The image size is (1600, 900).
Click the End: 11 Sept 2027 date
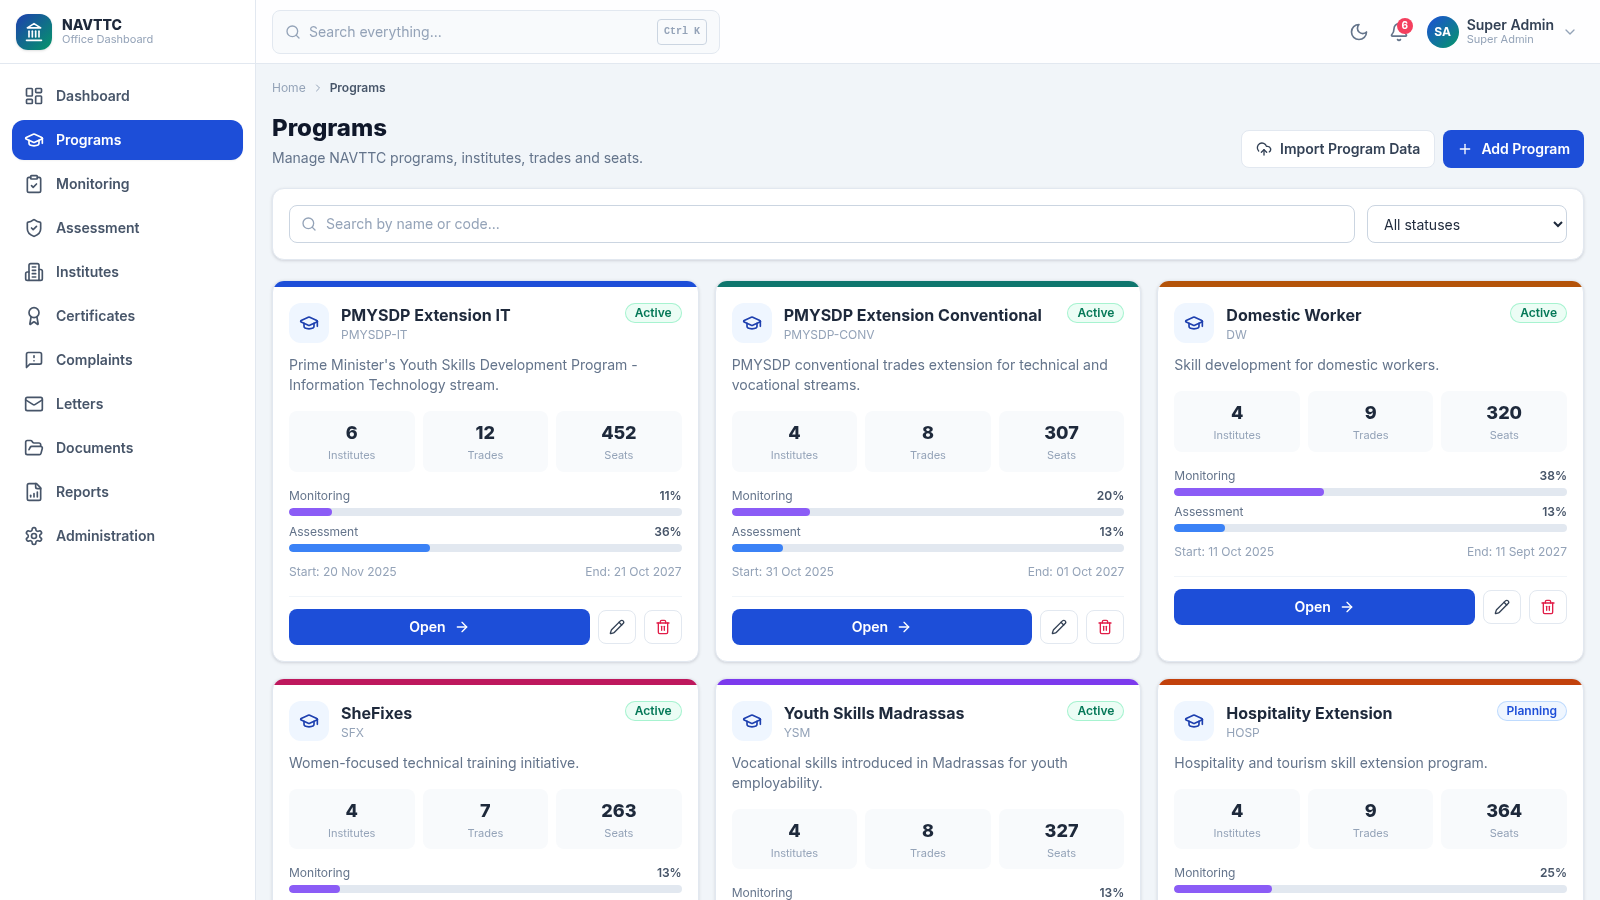tap(1516, 552)
